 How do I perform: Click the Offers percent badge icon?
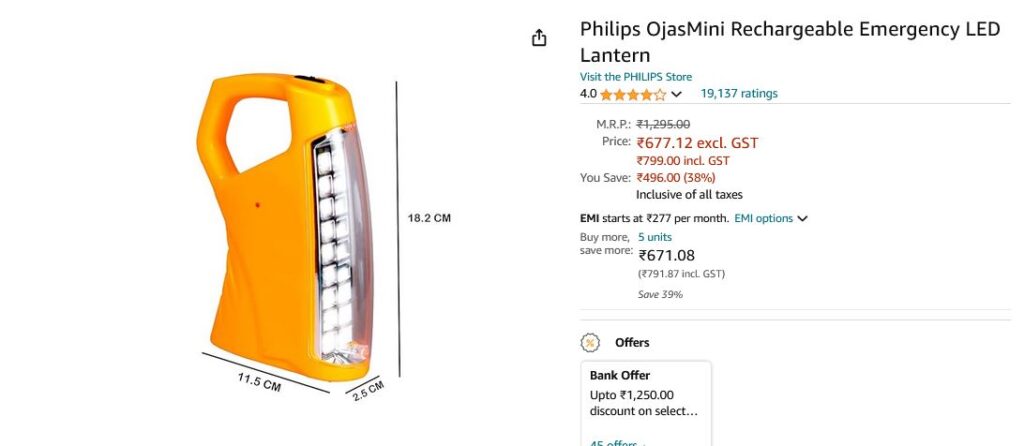pos(590,343)
